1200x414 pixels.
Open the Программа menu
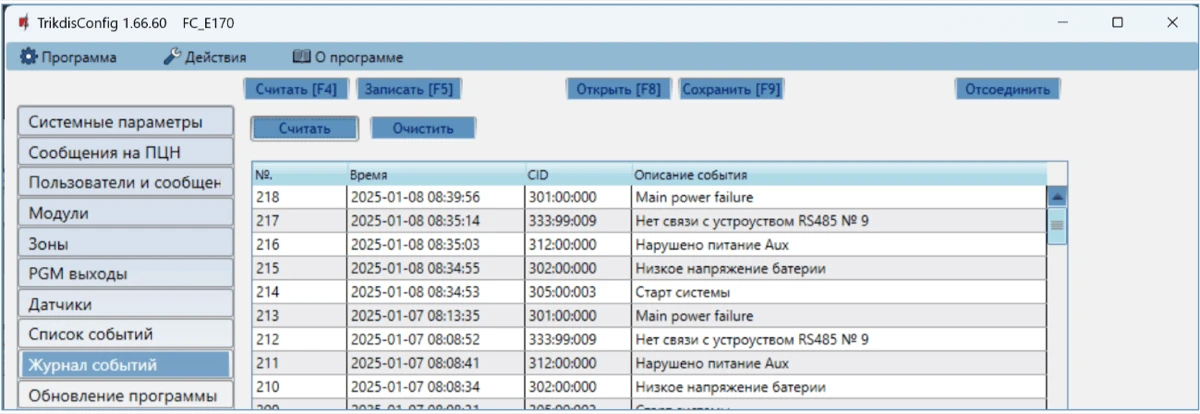pos(68,57)
